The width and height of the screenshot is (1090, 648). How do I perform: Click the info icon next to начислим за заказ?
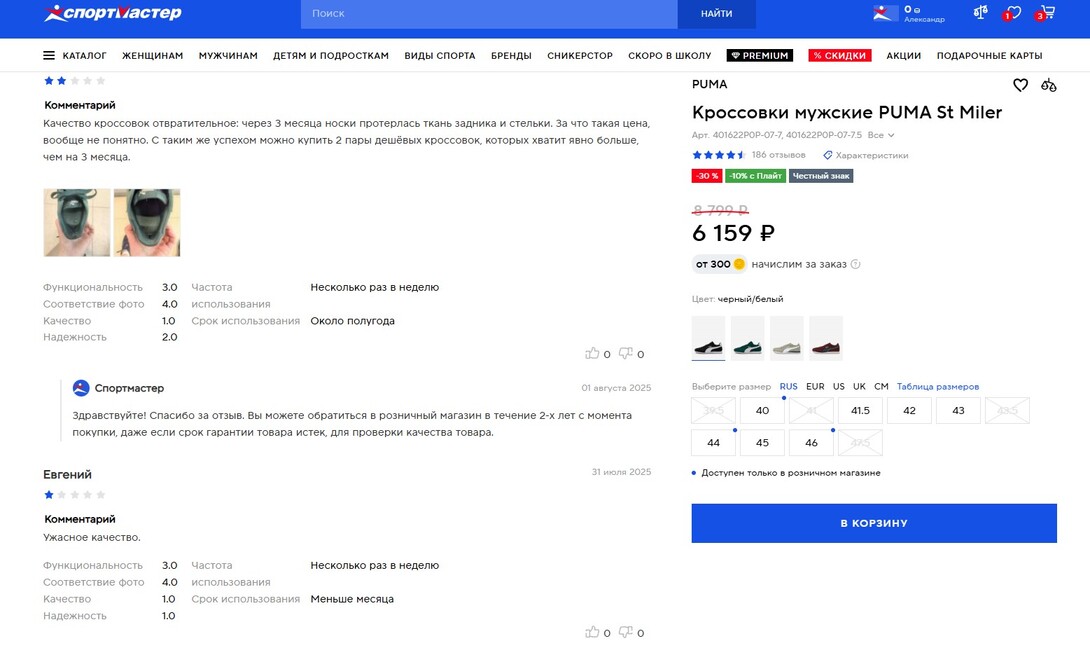coord(856,264)
